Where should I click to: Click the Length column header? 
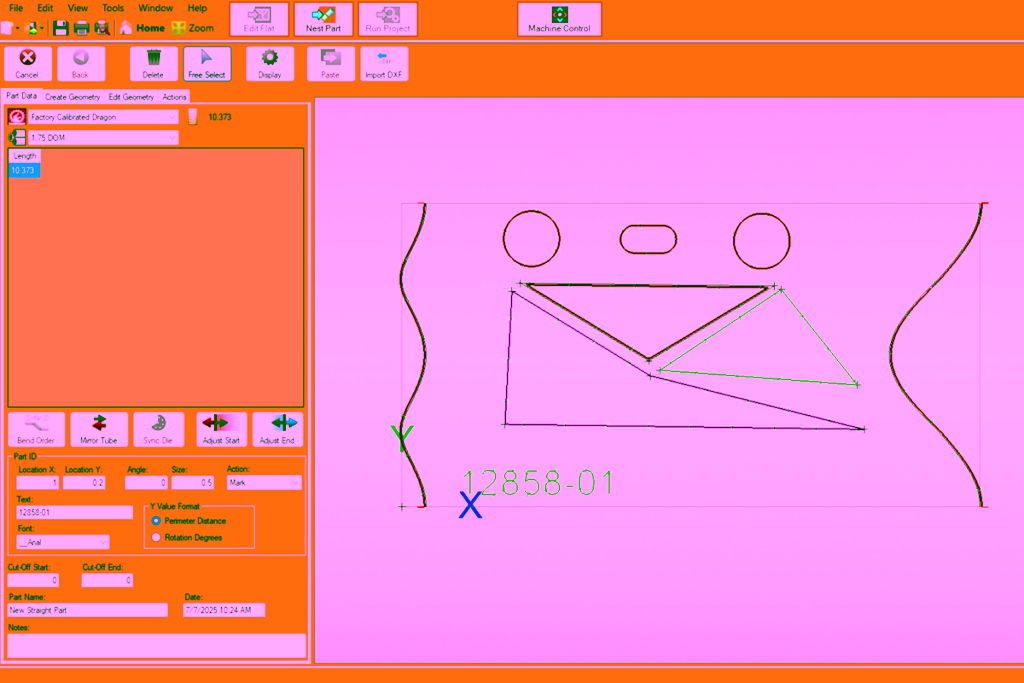tap(25, 156)
